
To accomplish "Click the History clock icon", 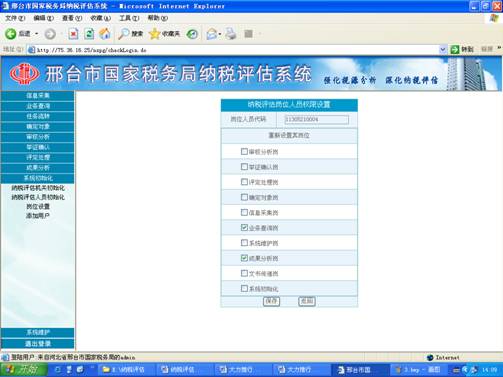I will (x=192, y=34).
